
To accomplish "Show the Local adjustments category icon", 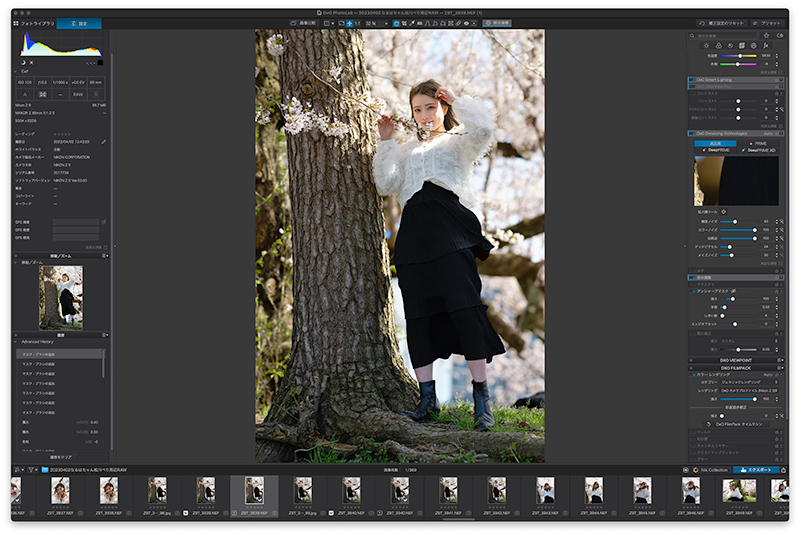I will tap(754, 45).
